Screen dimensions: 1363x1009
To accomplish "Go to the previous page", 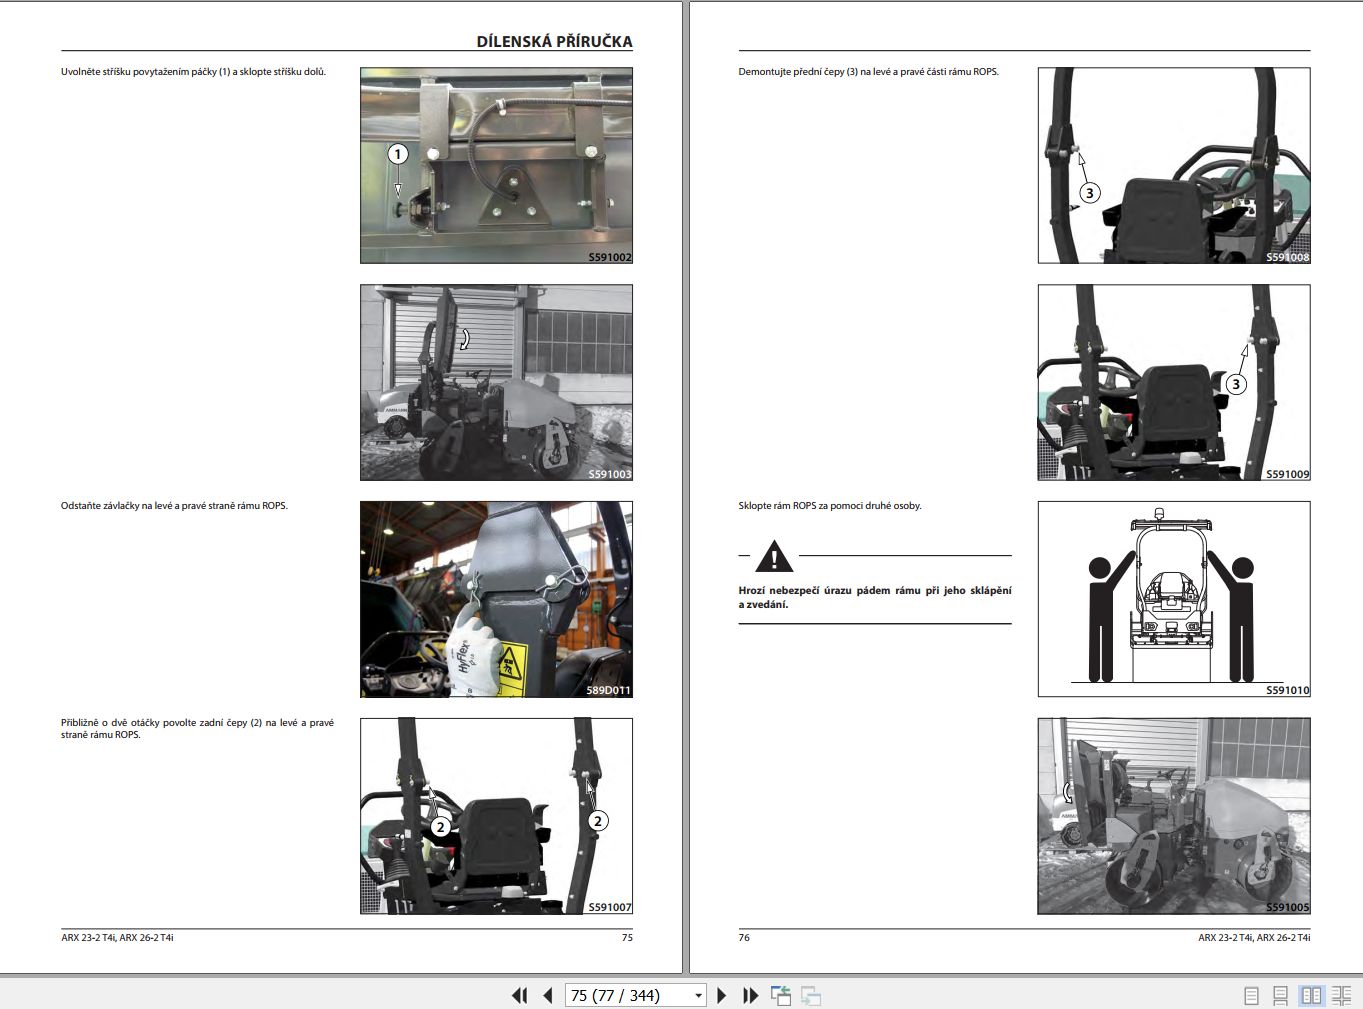I will (x=546, y=995).
